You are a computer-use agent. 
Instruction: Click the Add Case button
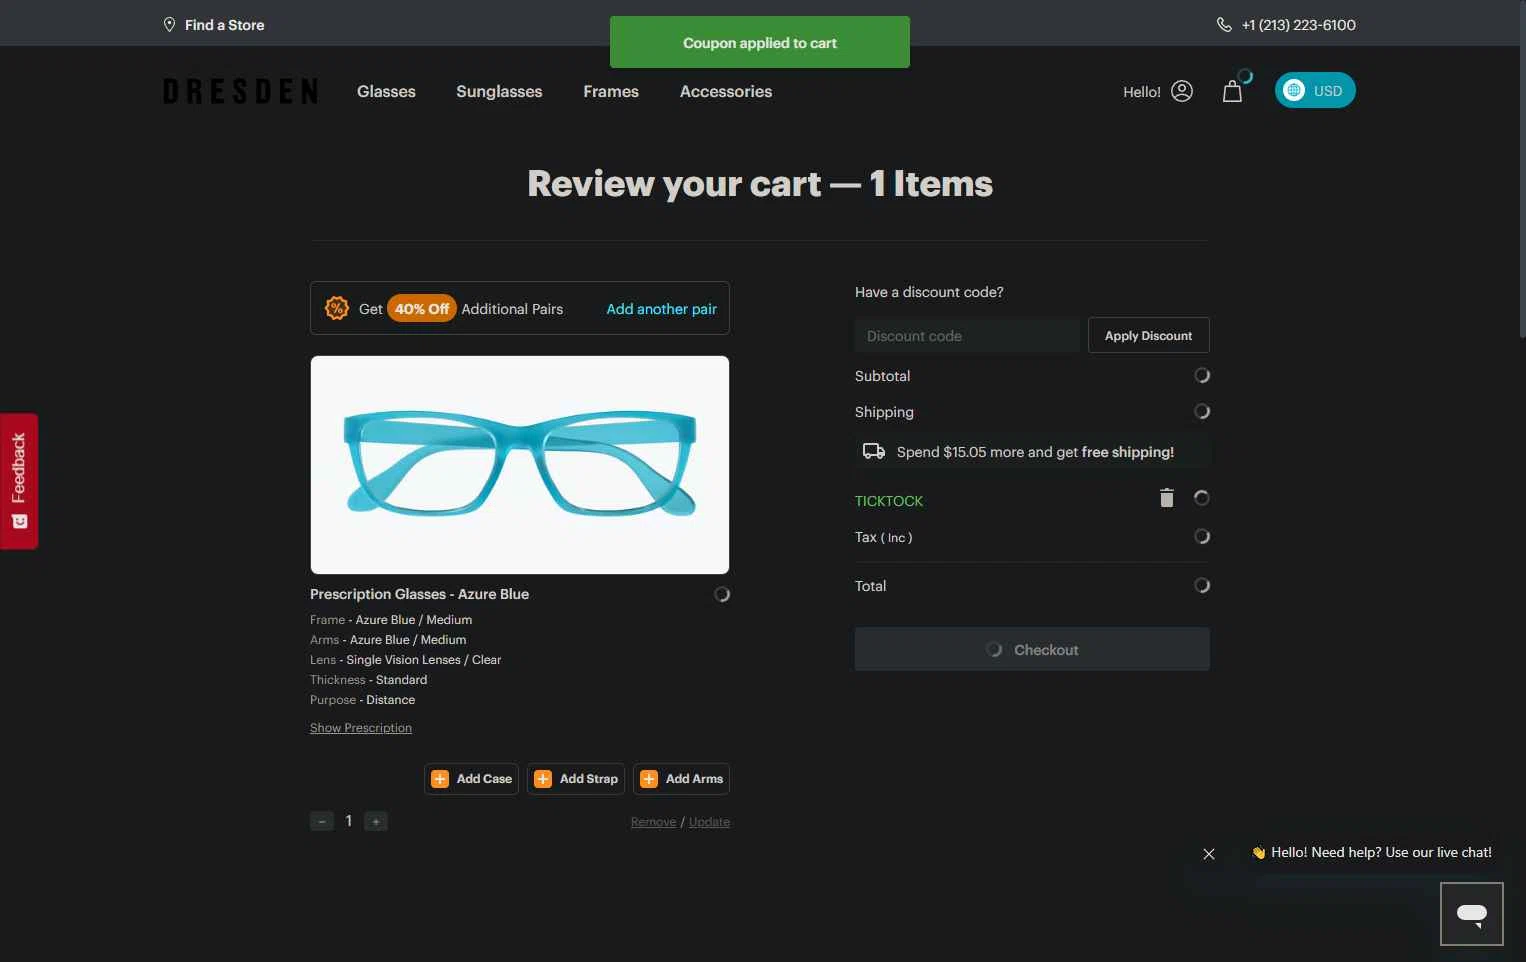coord(471,779)
